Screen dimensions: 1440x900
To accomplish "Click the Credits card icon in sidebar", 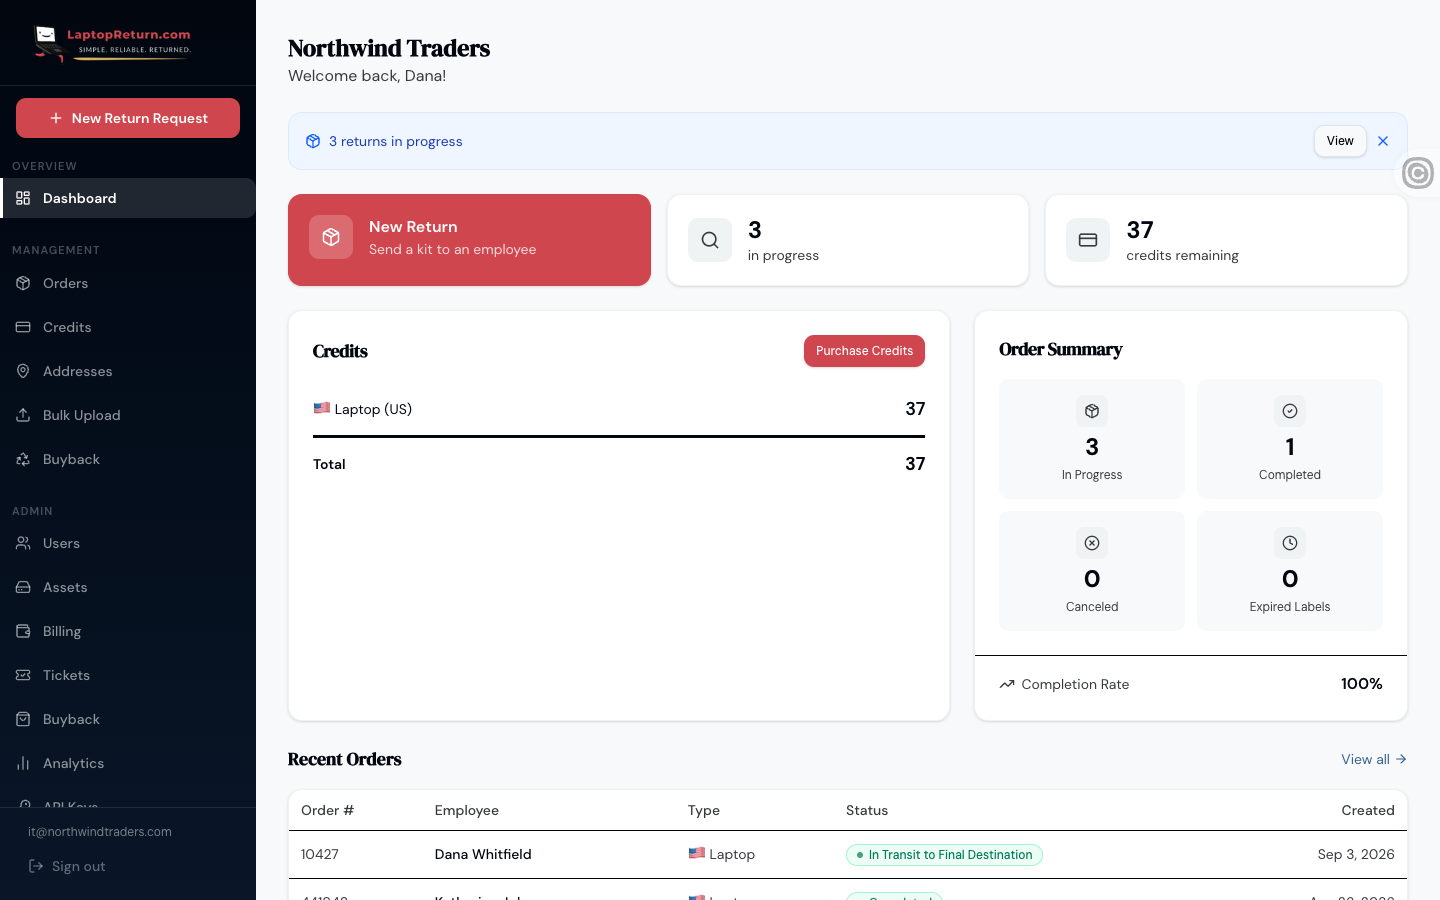I will pos(23,327).
